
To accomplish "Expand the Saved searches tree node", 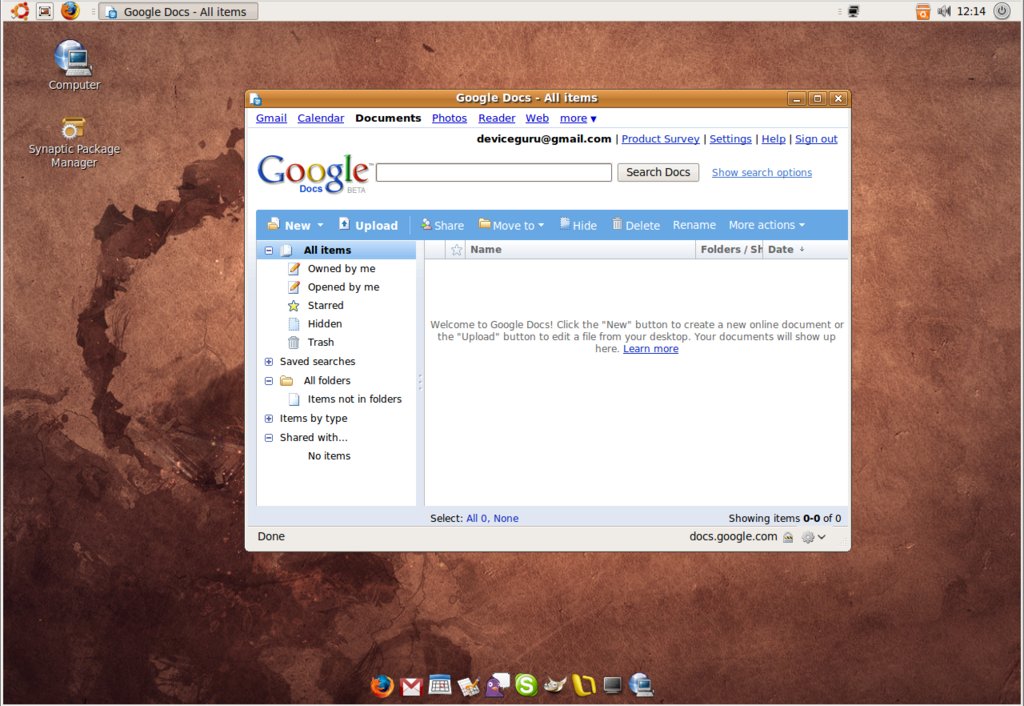I will point(268,361).
